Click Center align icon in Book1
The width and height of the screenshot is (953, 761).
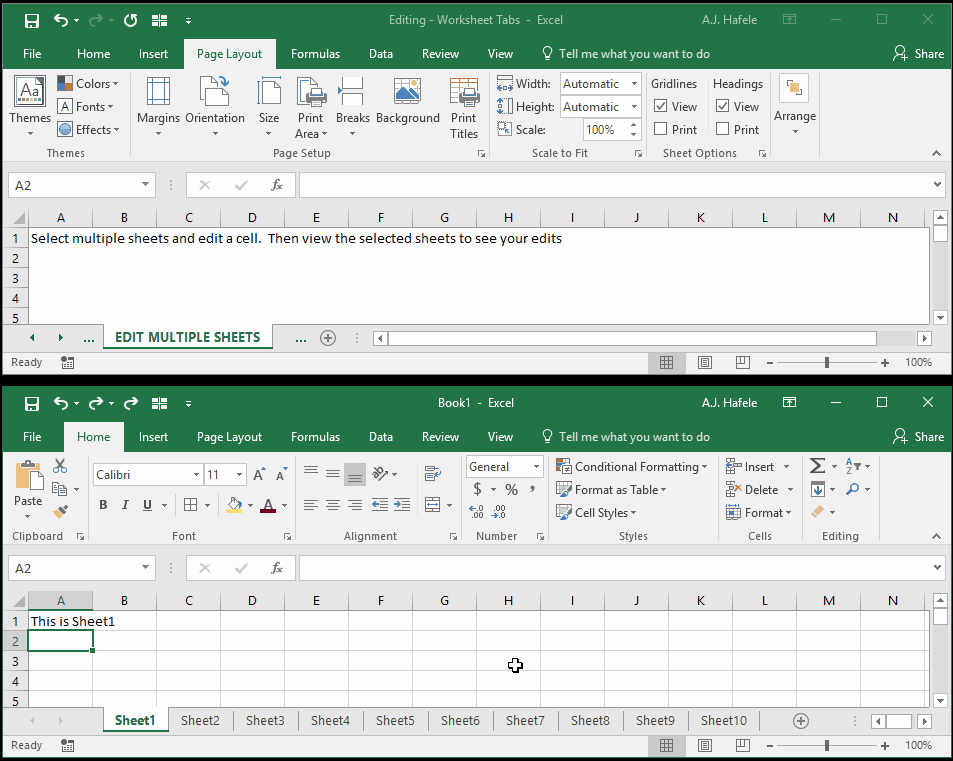pos(332,505)
